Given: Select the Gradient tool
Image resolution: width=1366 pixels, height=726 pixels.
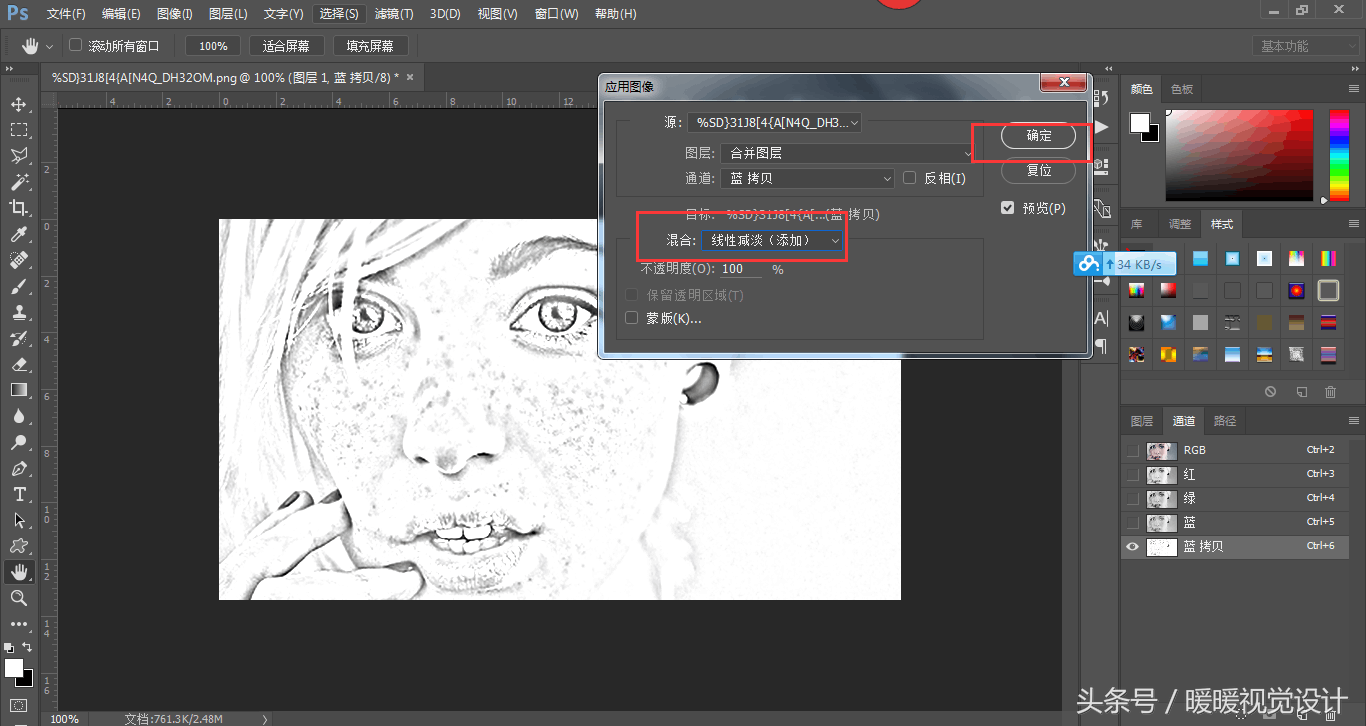Looking at the screenshot, I should coord(19,390).
